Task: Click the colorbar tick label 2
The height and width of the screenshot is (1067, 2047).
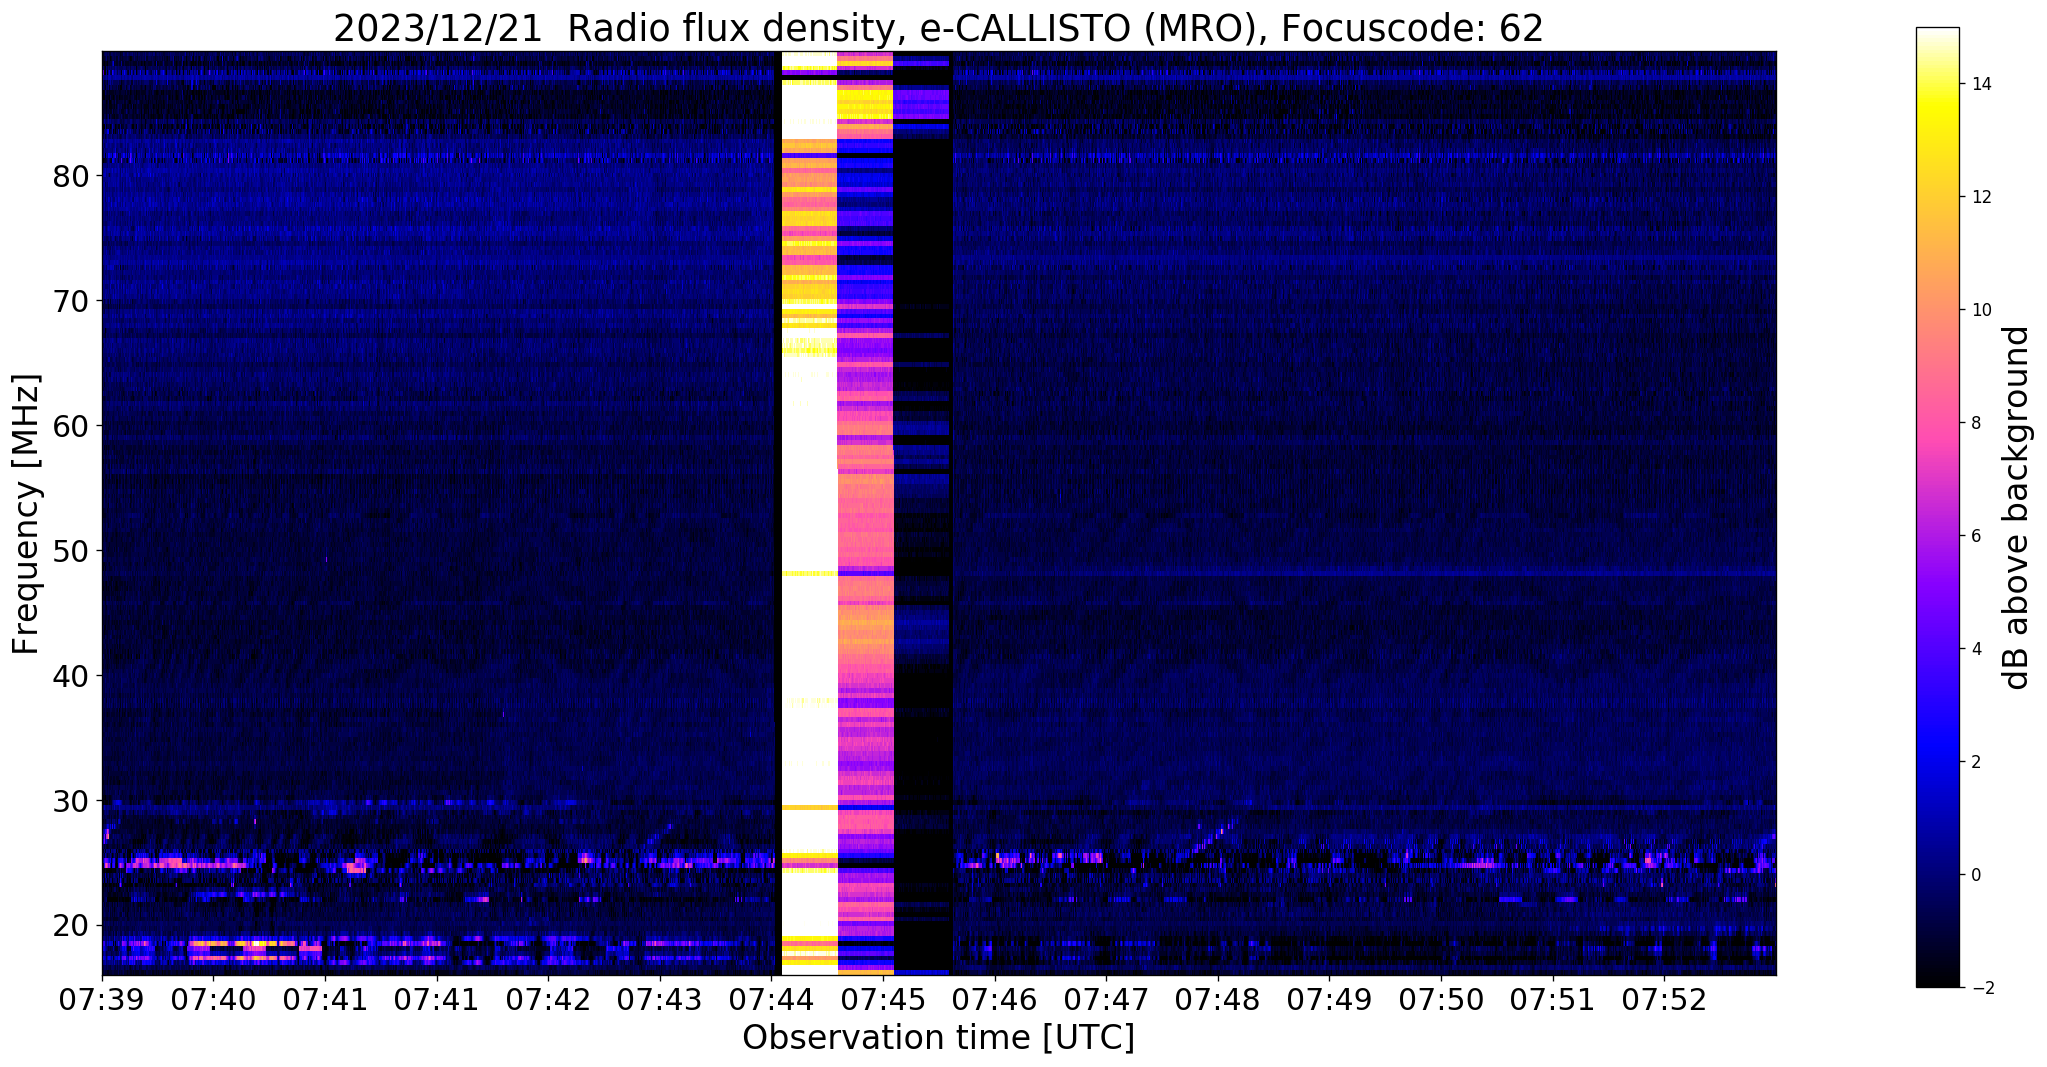Action: (x=1974, y=762)
